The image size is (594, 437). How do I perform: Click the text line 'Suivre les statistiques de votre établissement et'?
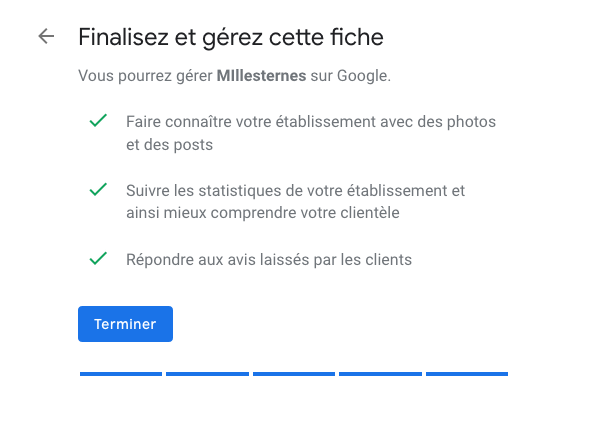pyautogui.click(x=295, y=190)
